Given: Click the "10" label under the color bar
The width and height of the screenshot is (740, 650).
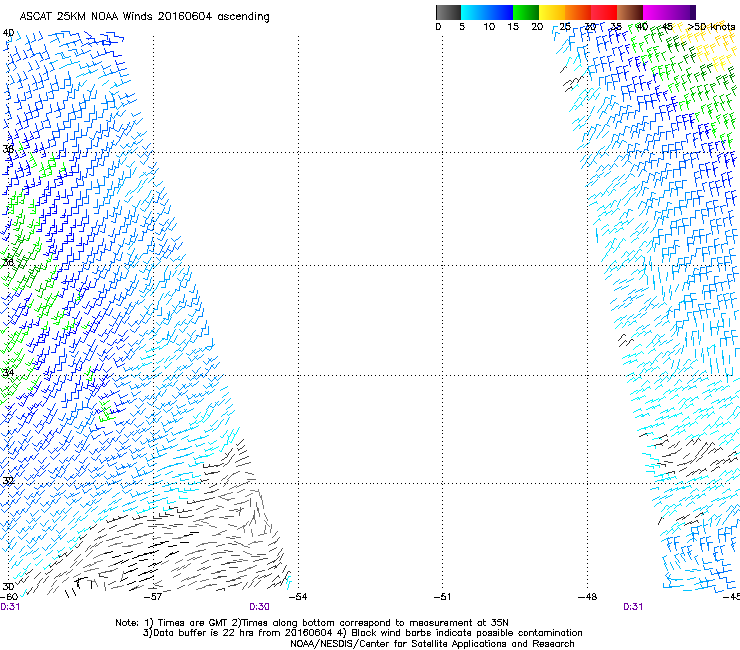Looking at the screenshot, I should point(489,27).
